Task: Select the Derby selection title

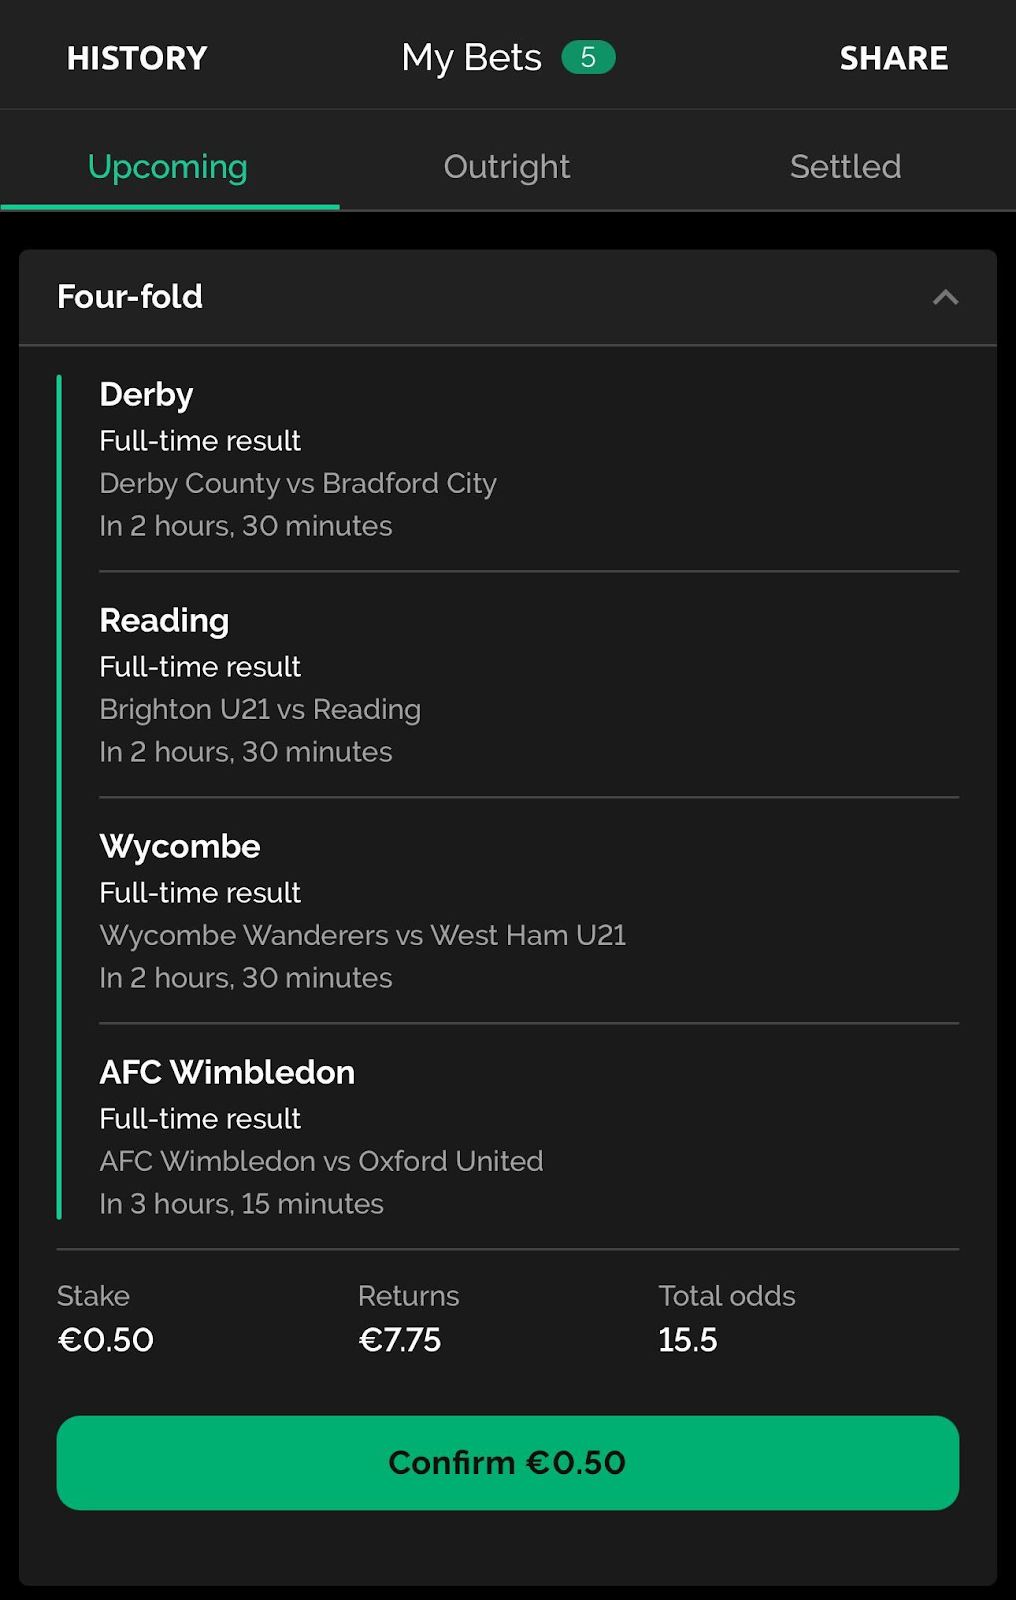Action: [x=146, y=395]
